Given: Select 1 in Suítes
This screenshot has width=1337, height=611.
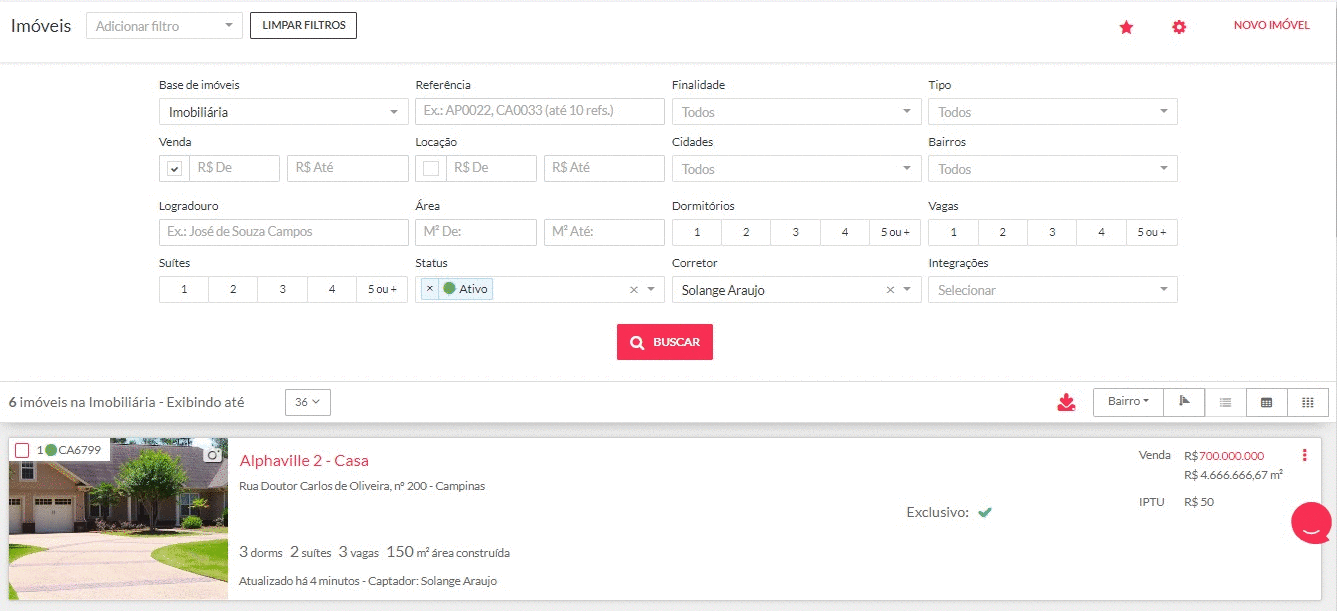Looking at the screenshot, I should pyautogui.click(x=184, y=289).
